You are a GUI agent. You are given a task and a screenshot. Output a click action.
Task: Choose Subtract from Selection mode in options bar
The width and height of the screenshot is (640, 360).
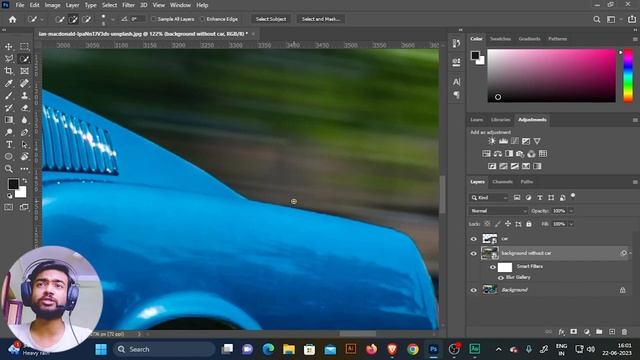[87, 19]
